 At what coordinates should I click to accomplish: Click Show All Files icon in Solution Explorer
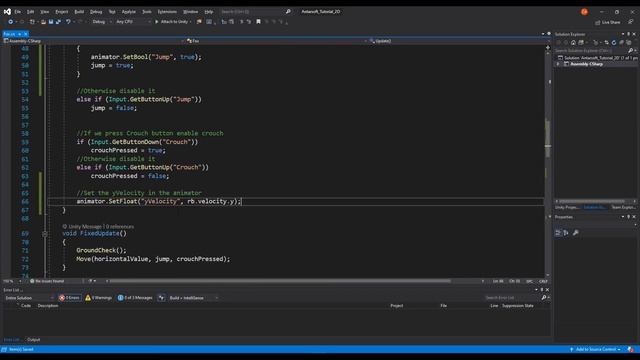[629, 42]
